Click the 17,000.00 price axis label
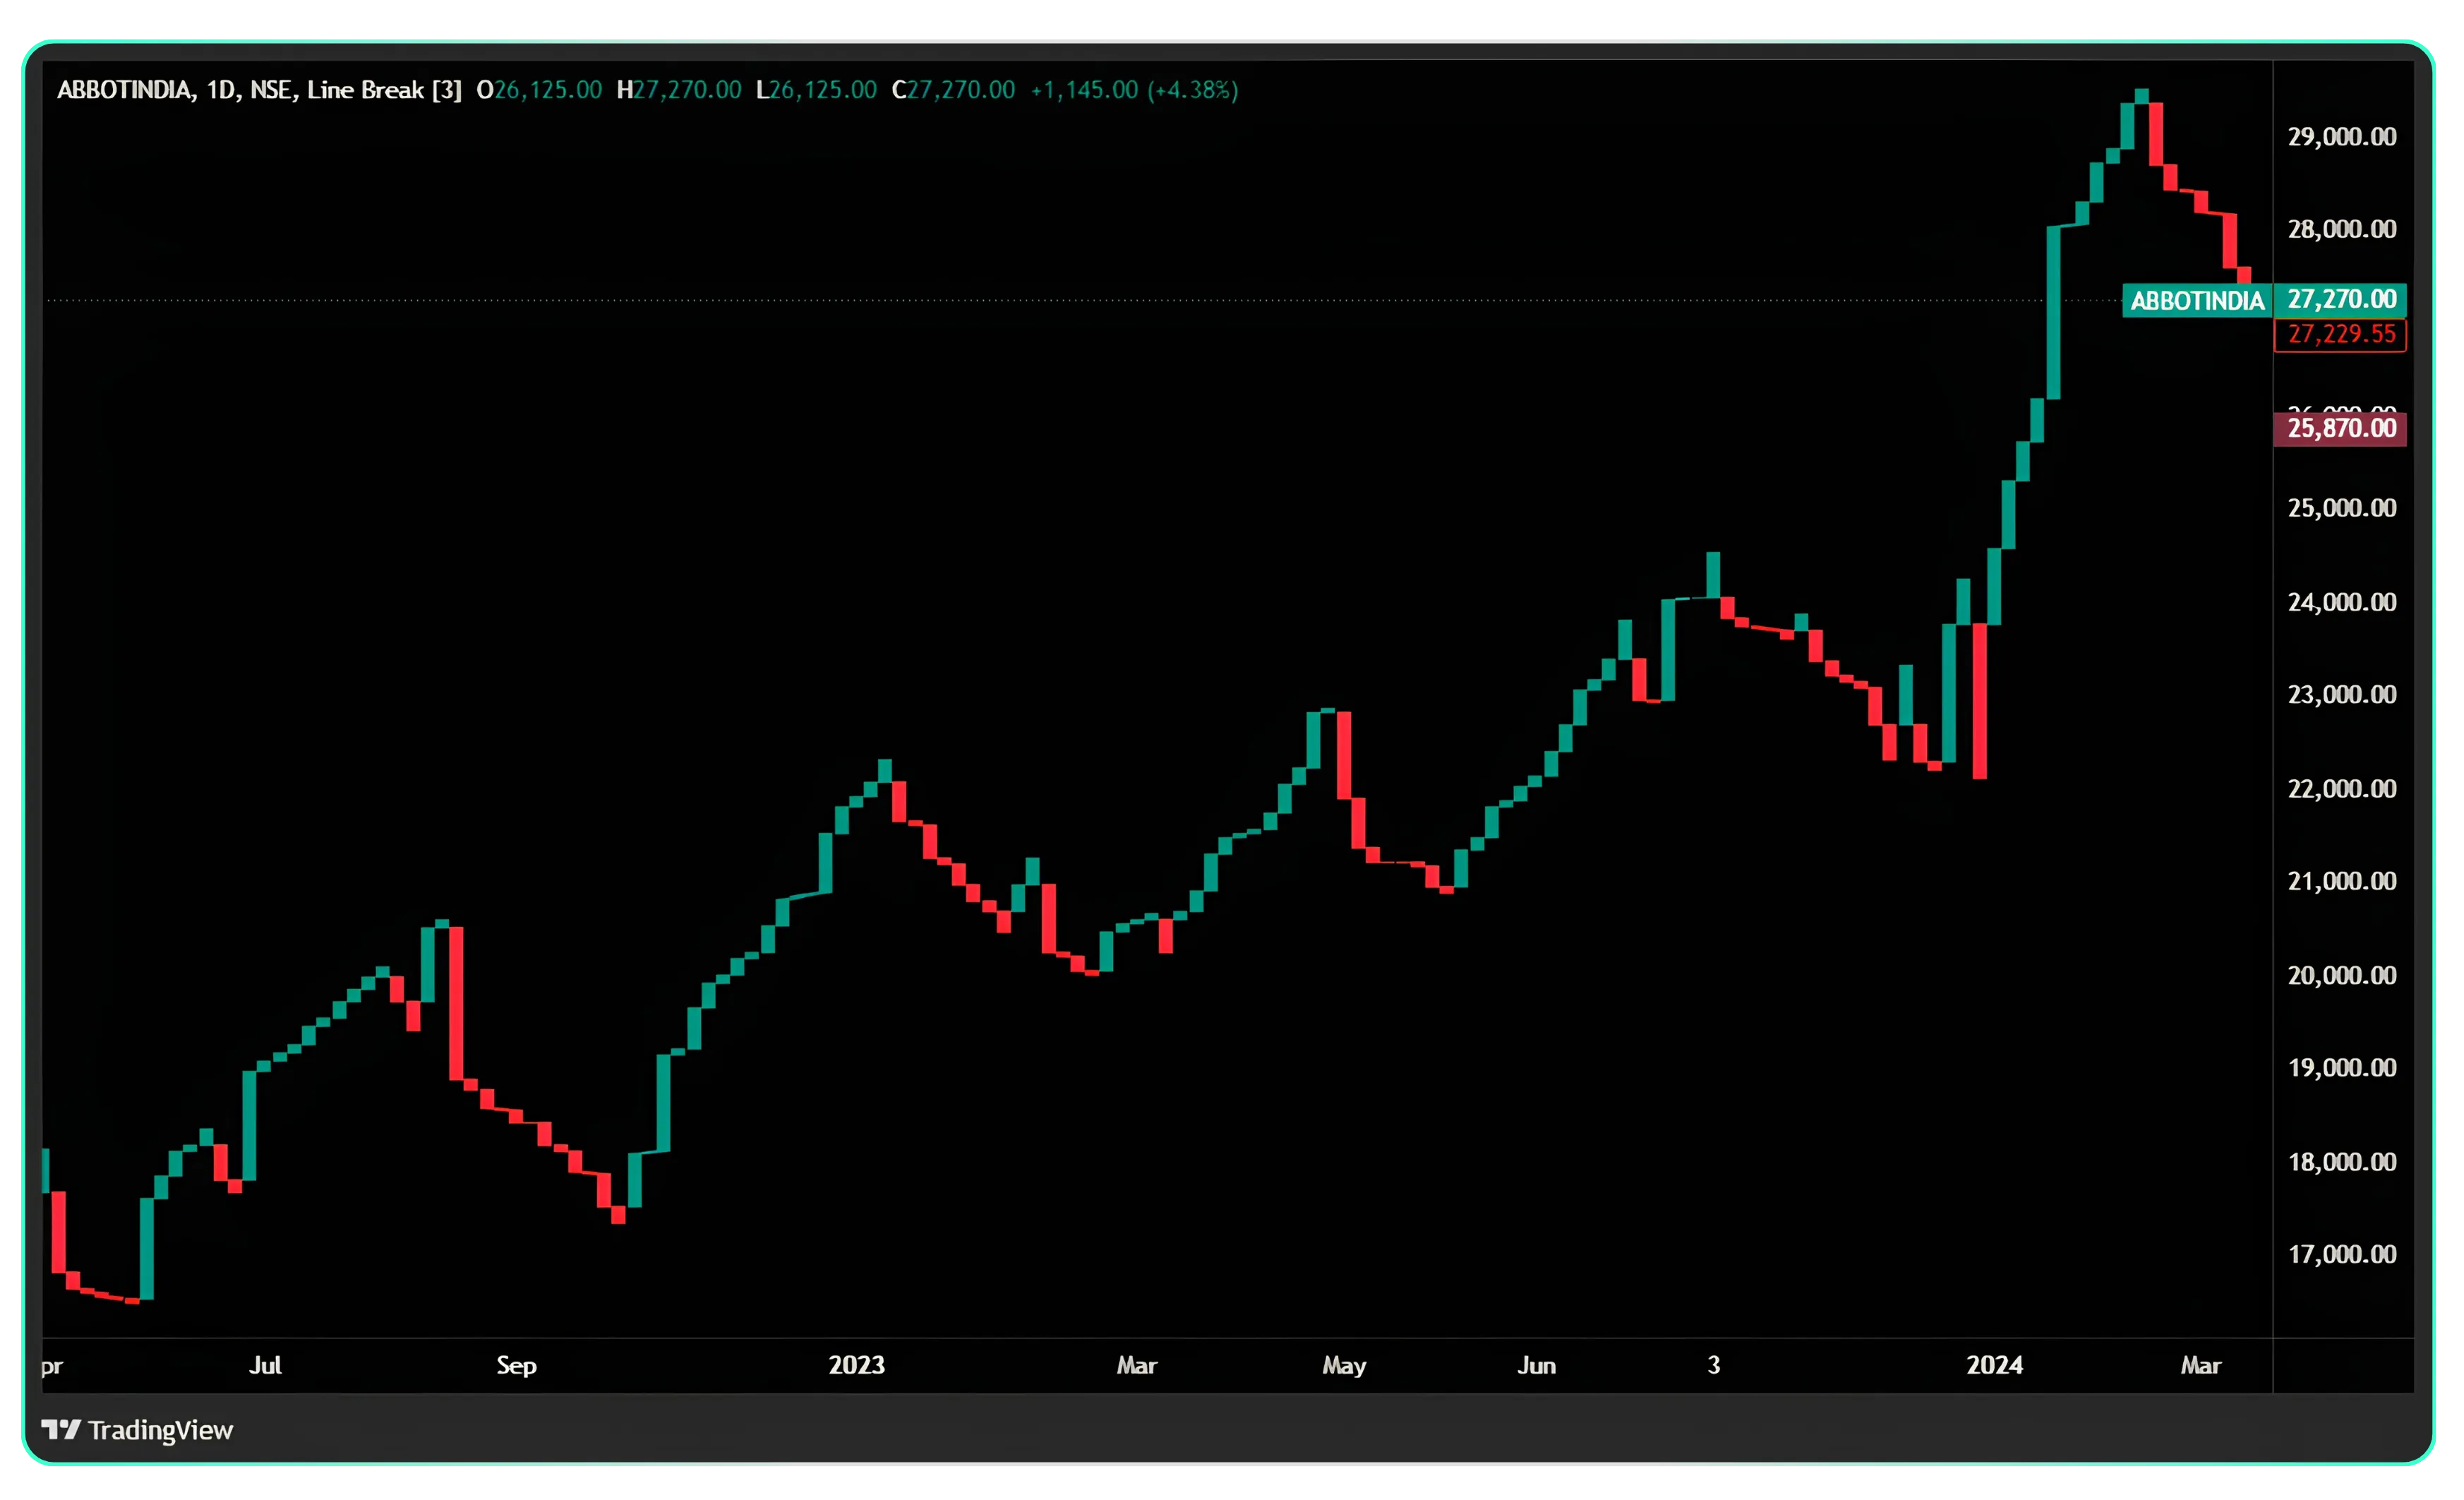Viewport: 2464px width, 1500px height. pos(2342,1254)
